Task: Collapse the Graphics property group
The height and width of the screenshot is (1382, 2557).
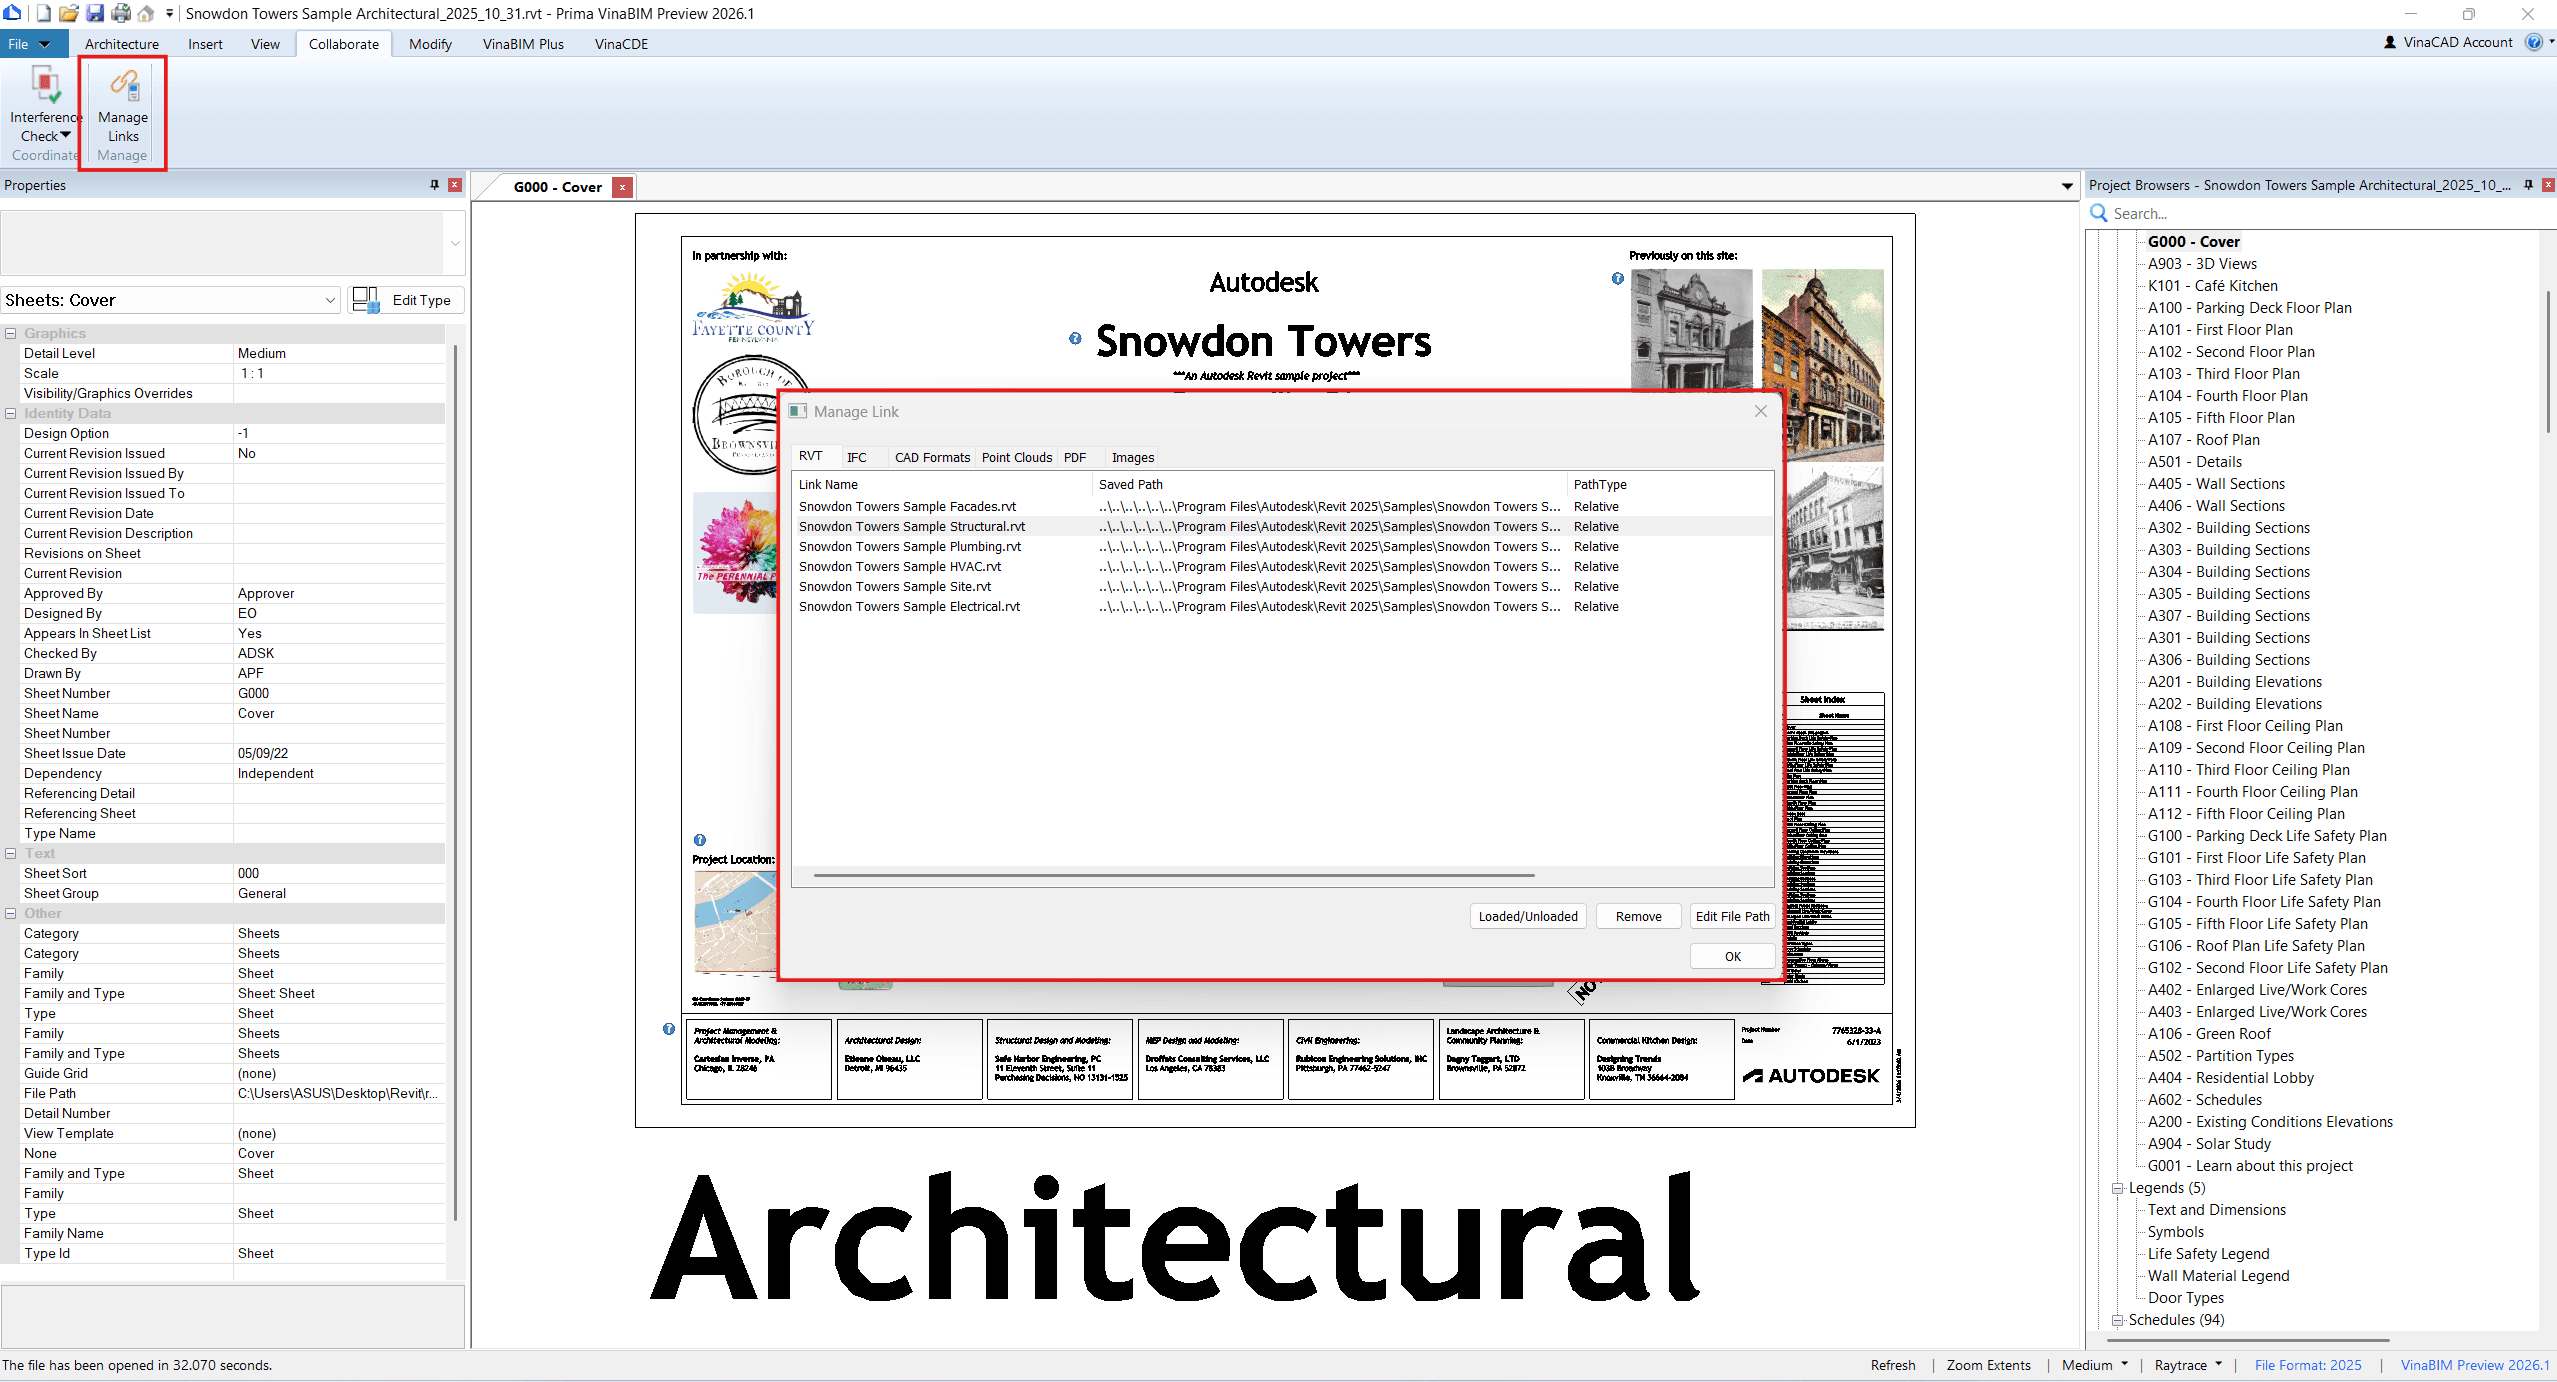Action: pyautogui.click(x=11, y=333)
